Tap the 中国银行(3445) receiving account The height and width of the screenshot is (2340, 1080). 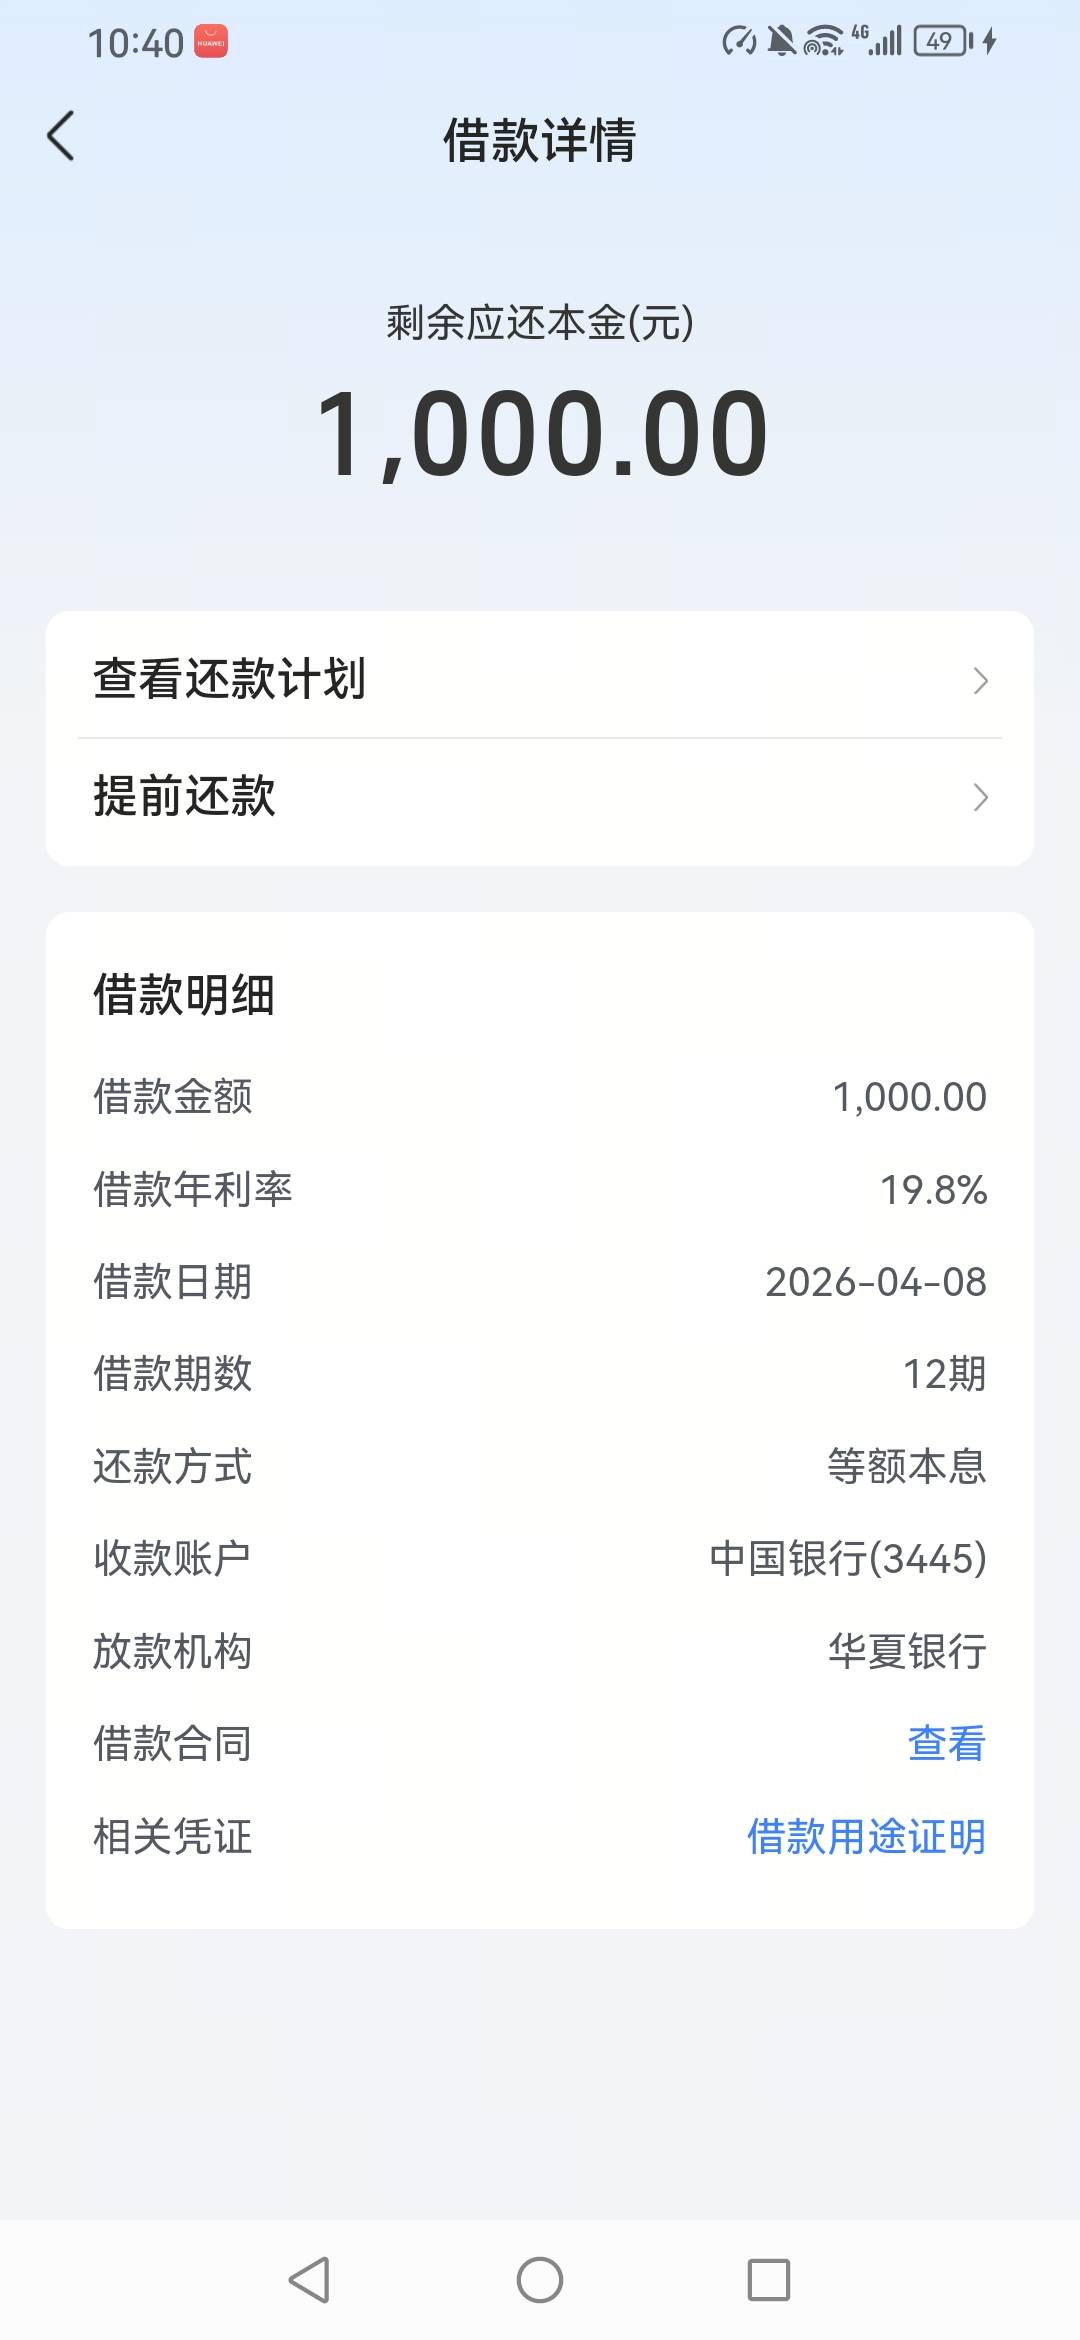tap(848, 1558)
